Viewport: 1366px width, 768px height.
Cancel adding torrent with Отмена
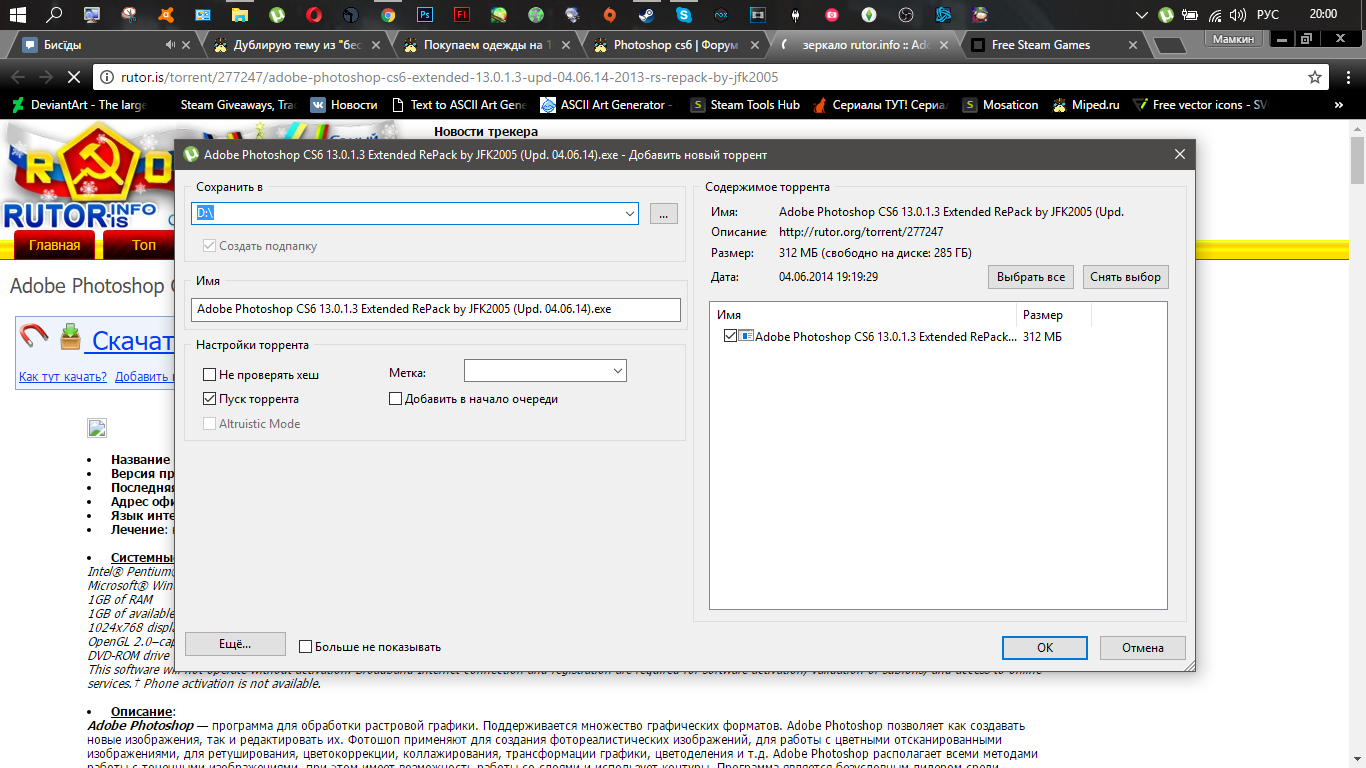pos(1143,648)
